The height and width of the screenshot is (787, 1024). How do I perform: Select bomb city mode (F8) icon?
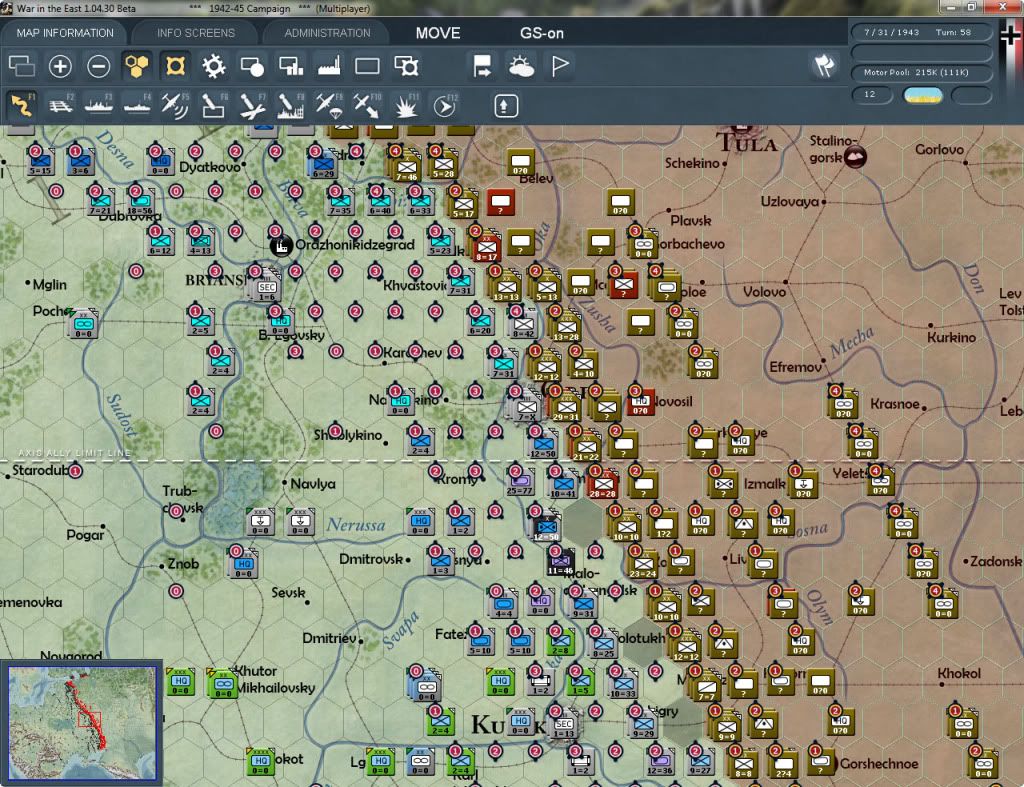coord(291,105)
